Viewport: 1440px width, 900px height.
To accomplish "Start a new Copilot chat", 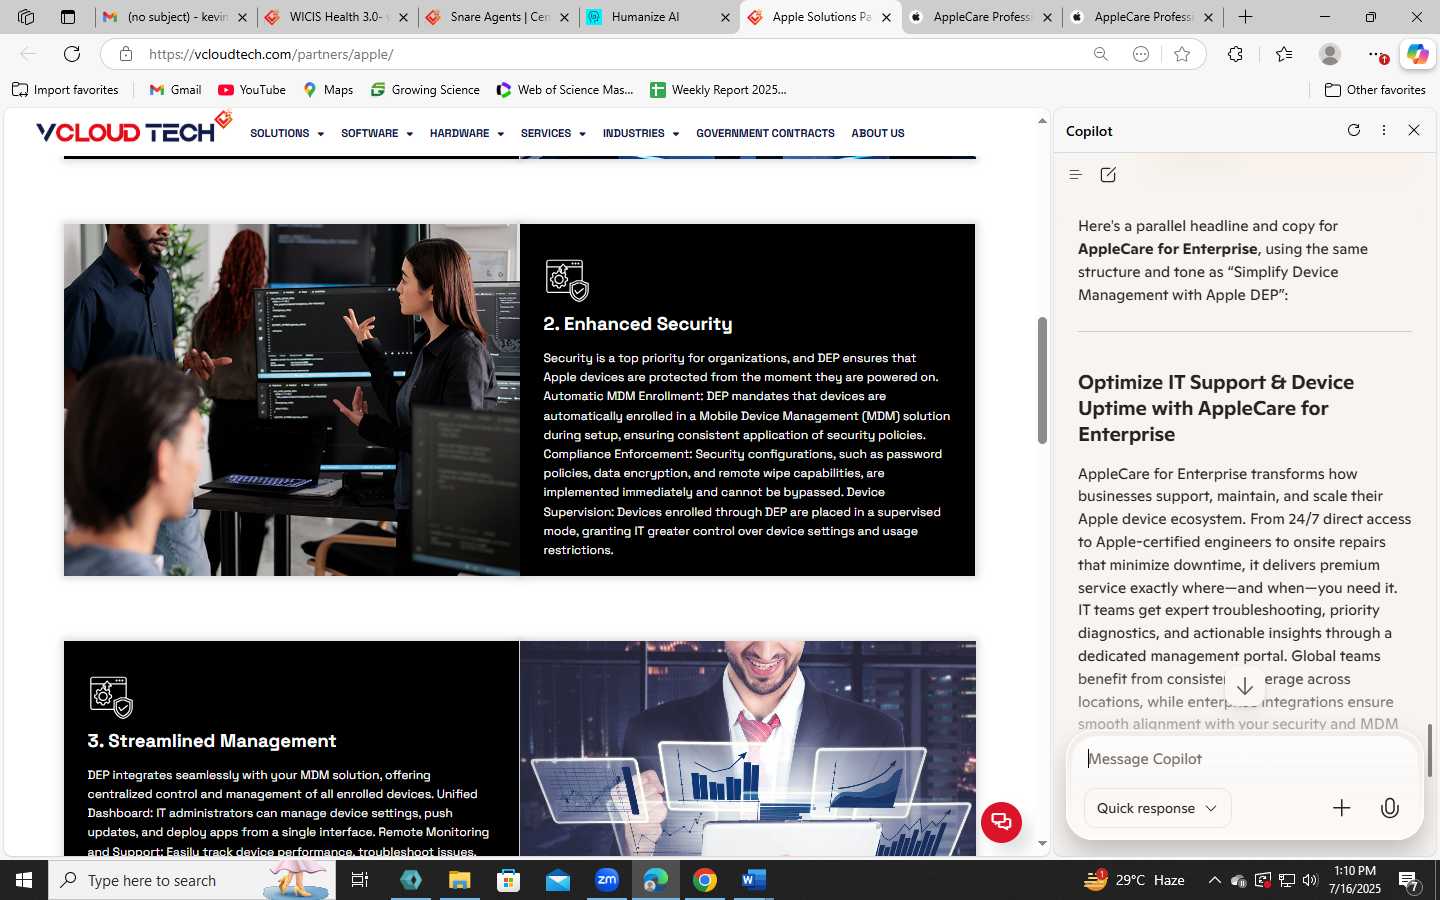I will [x=1108, y=175].
